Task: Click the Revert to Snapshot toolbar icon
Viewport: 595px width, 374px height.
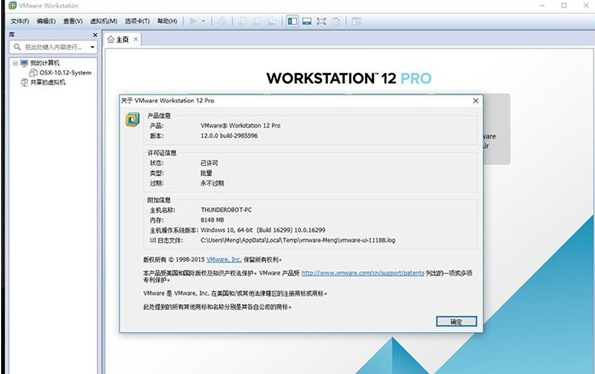Action: (257, 21)
